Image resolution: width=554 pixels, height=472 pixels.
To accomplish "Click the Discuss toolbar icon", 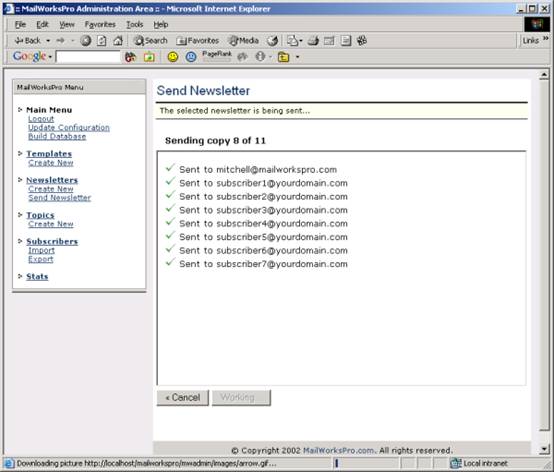I will [x=346, y=41].
